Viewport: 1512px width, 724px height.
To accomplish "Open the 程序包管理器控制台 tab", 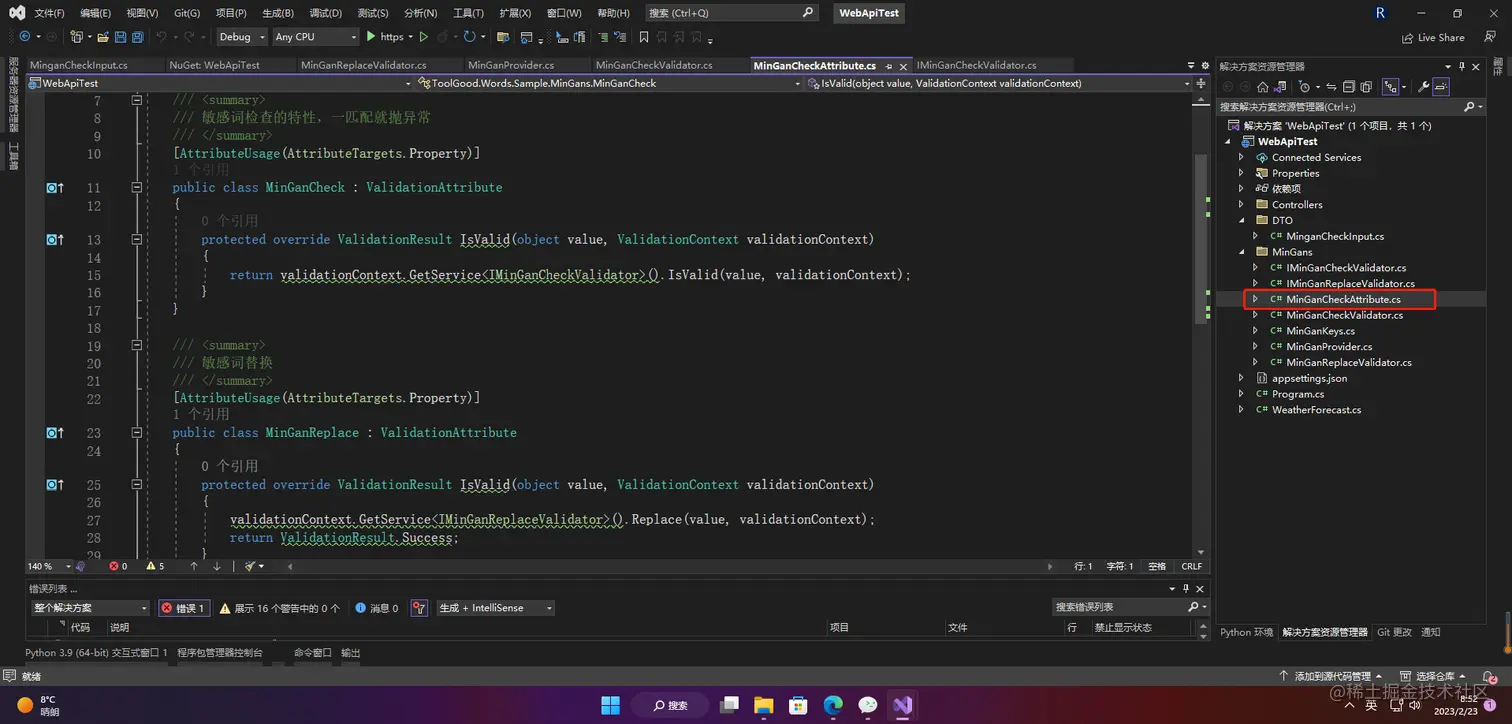I will pos(219,652).
